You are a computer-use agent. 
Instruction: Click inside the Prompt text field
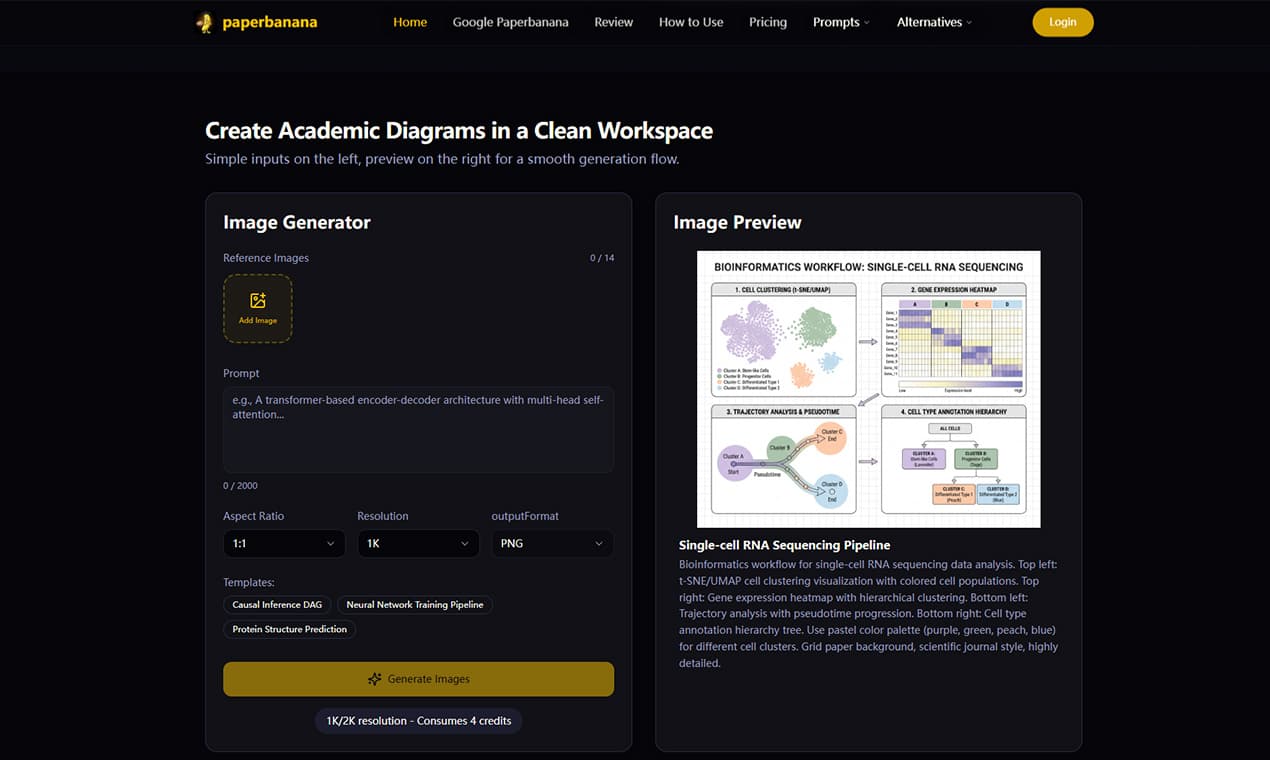point(418,430)
